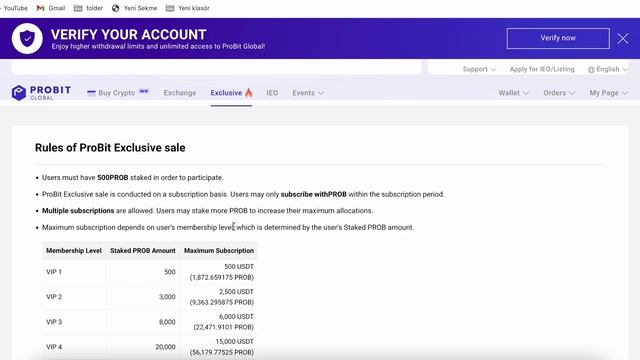Viewport: 640px width, 360px height.
Task: Open the IEO tab
Action: tap(272, 93)
